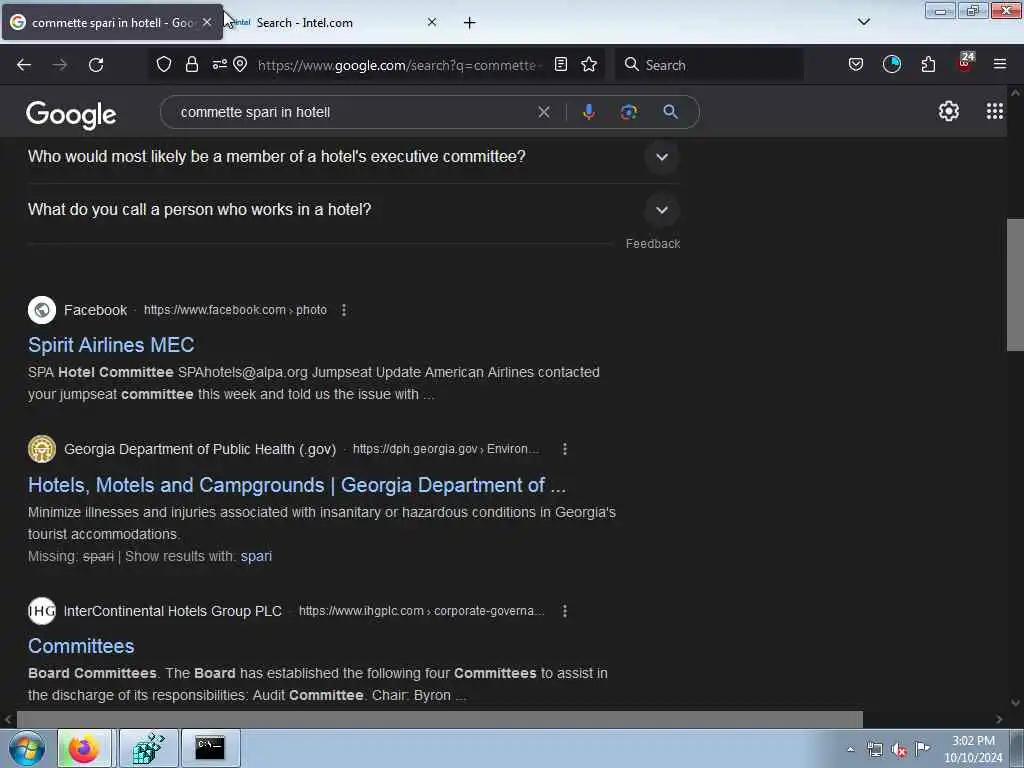Image resolution: width=1024 pixels, height=768 pixels.
Task: Click the Google logo
Action: (71, 114)
